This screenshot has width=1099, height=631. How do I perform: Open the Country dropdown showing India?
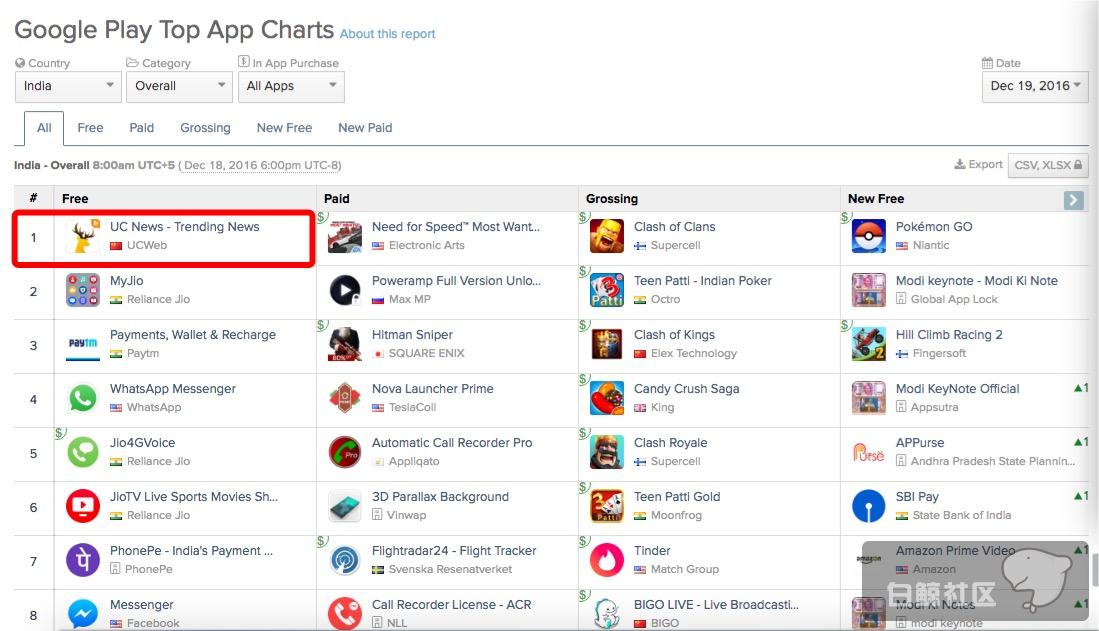tap(69, 86)
